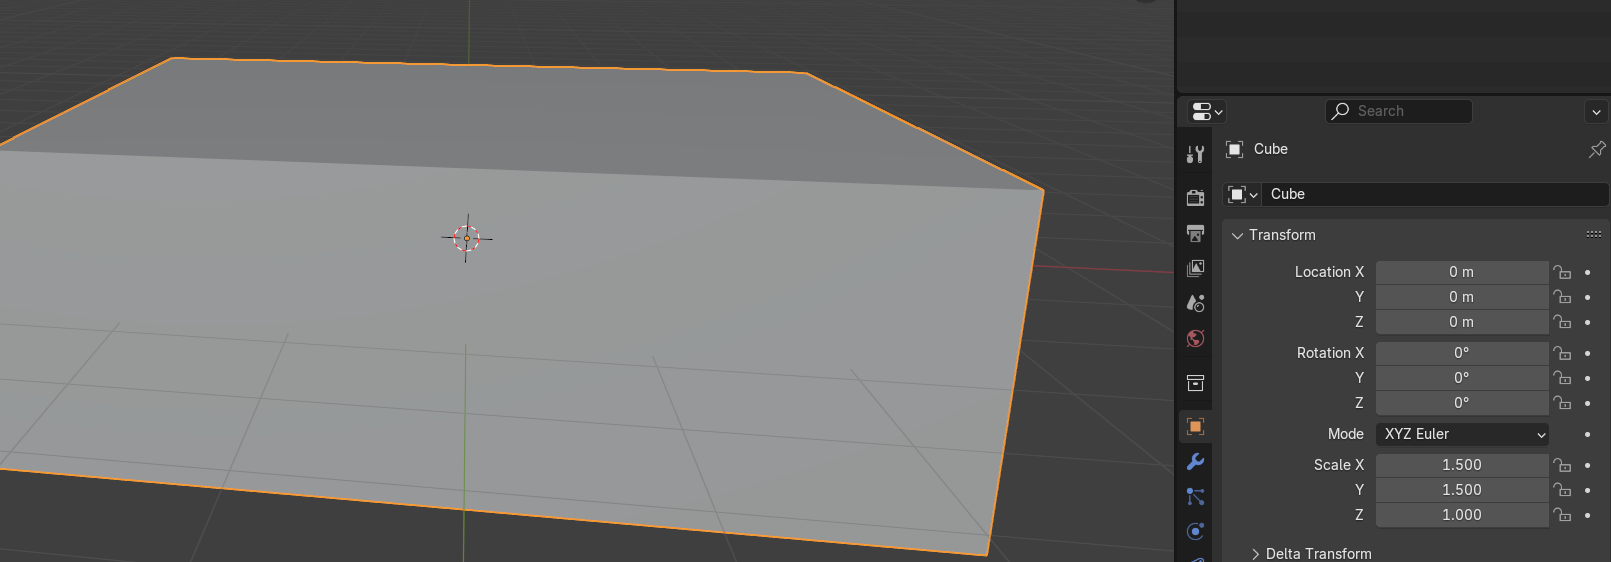Image resolution: width=1611 pixels, height=562 pixels.
Task: Animate Scale Y with its dot
Action: click(1587, 490)
